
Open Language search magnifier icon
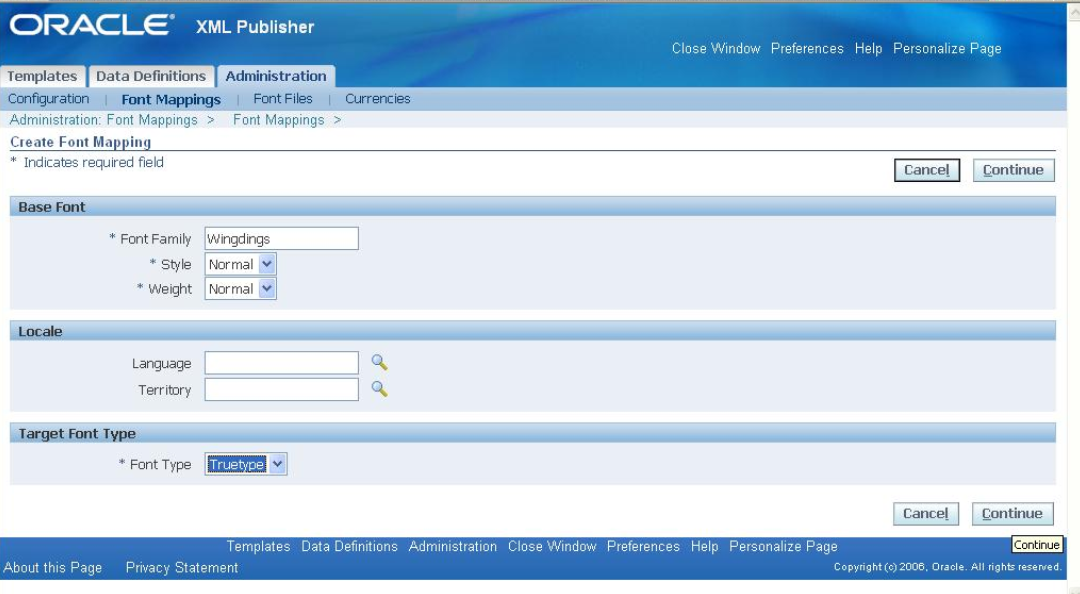[380, 362]
